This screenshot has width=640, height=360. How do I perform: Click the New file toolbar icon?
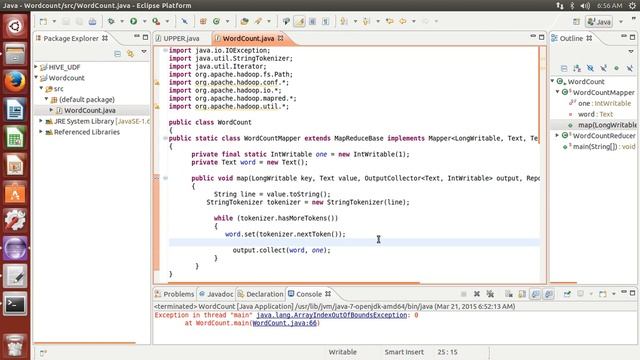(43, 21)
